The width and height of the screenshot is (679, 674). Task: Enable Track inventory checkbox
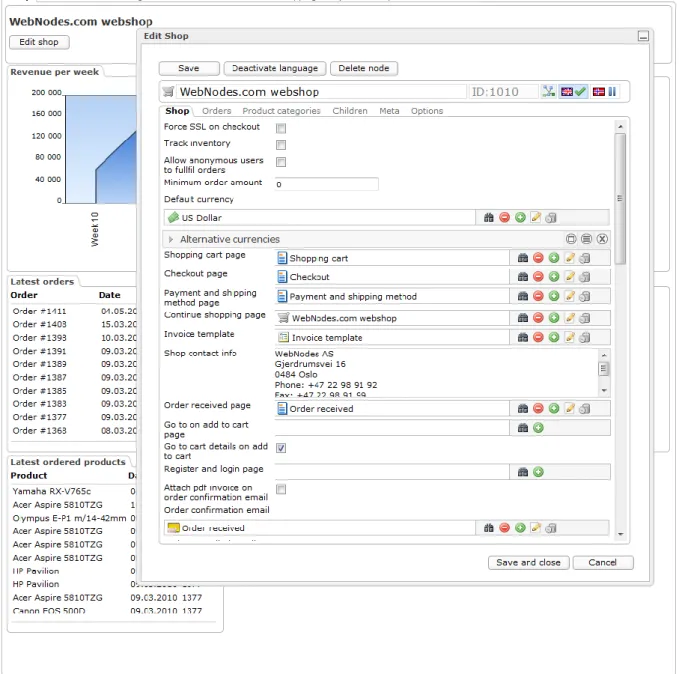[281, 145]
